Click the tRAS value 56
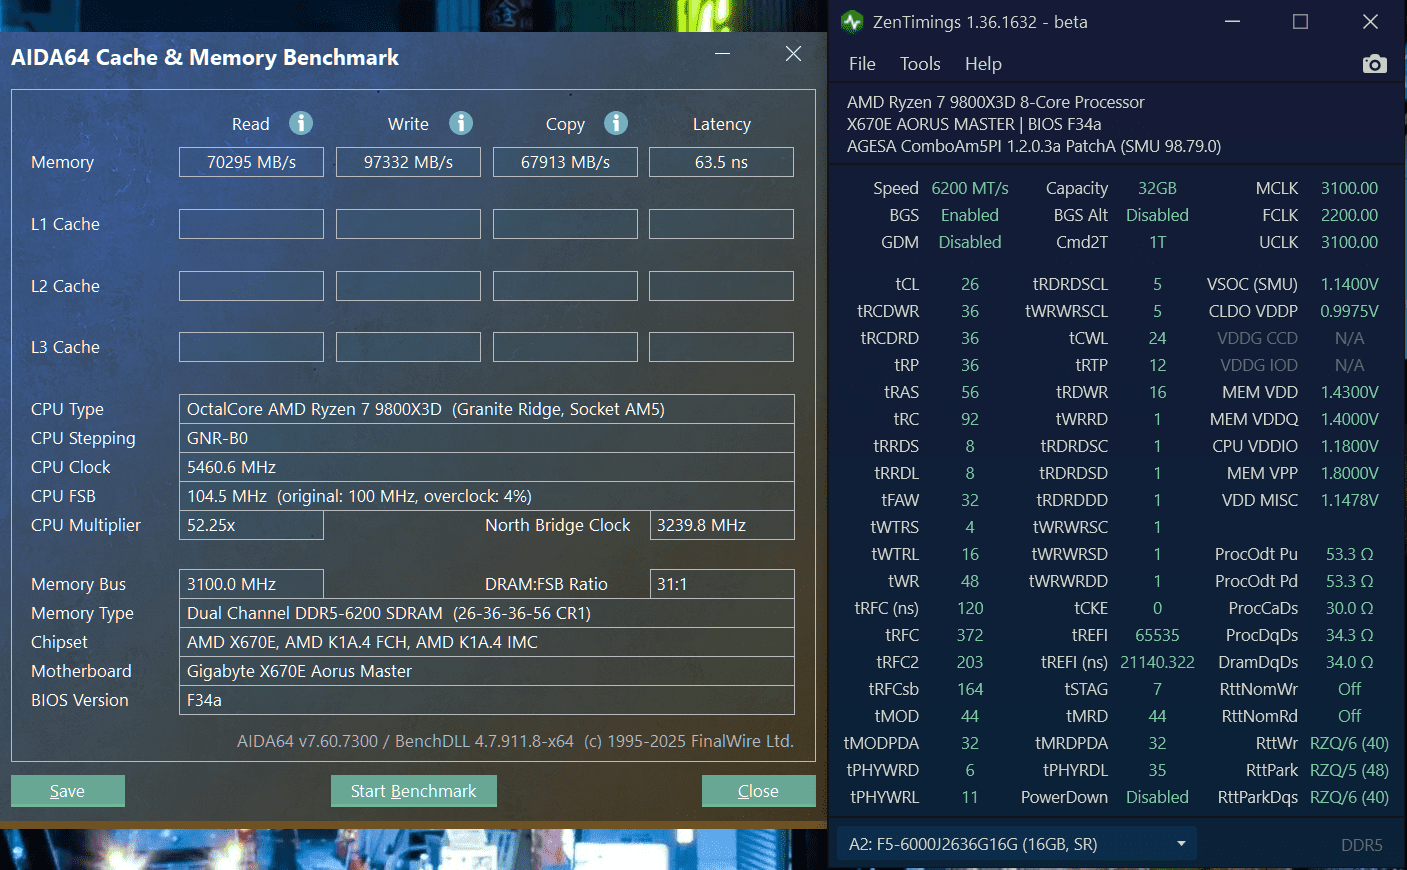Screen dimensions: 1407x870 click(970, 392)
